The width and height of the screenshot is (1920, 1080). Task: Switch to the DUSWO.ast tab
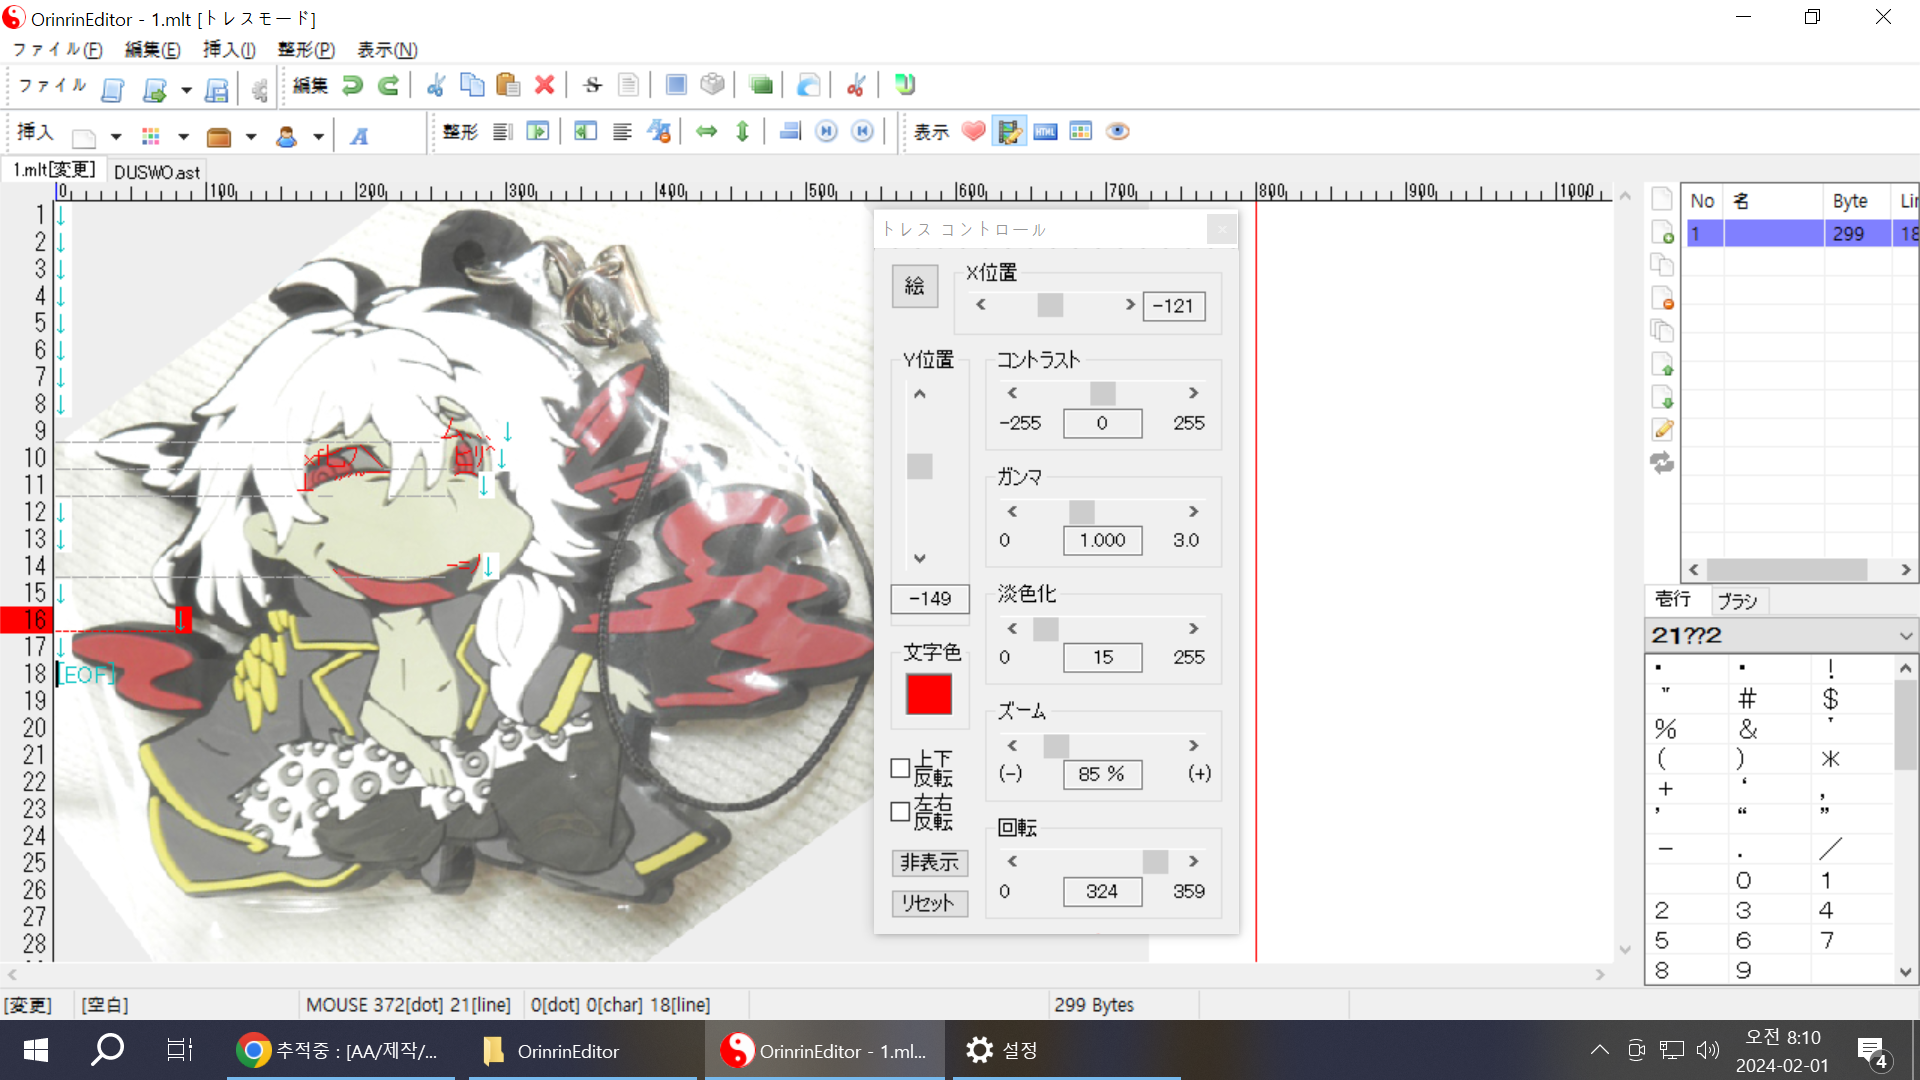tap(157, 172)
